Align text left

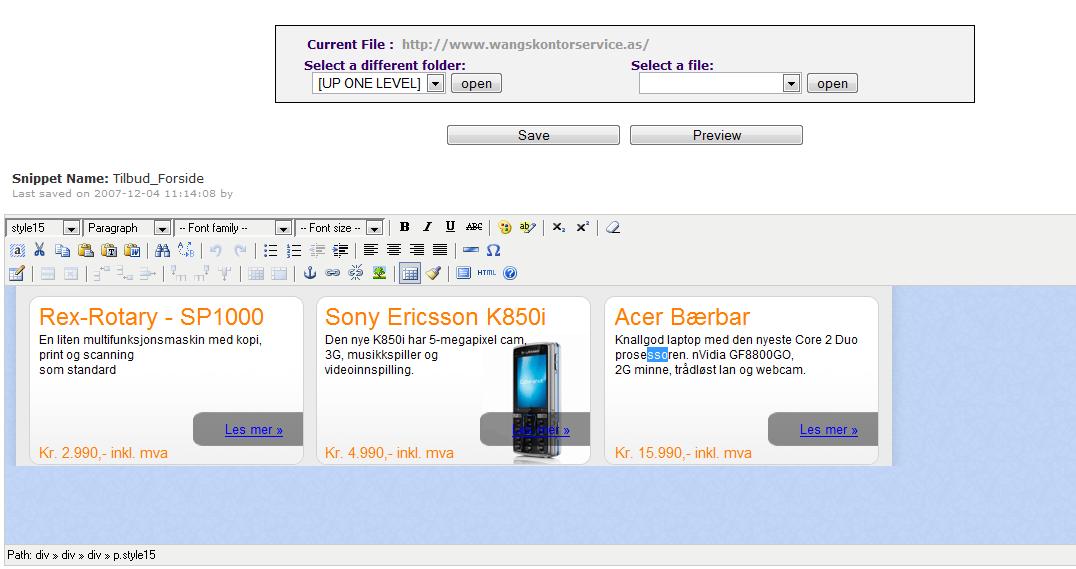[x=371, y=251]
